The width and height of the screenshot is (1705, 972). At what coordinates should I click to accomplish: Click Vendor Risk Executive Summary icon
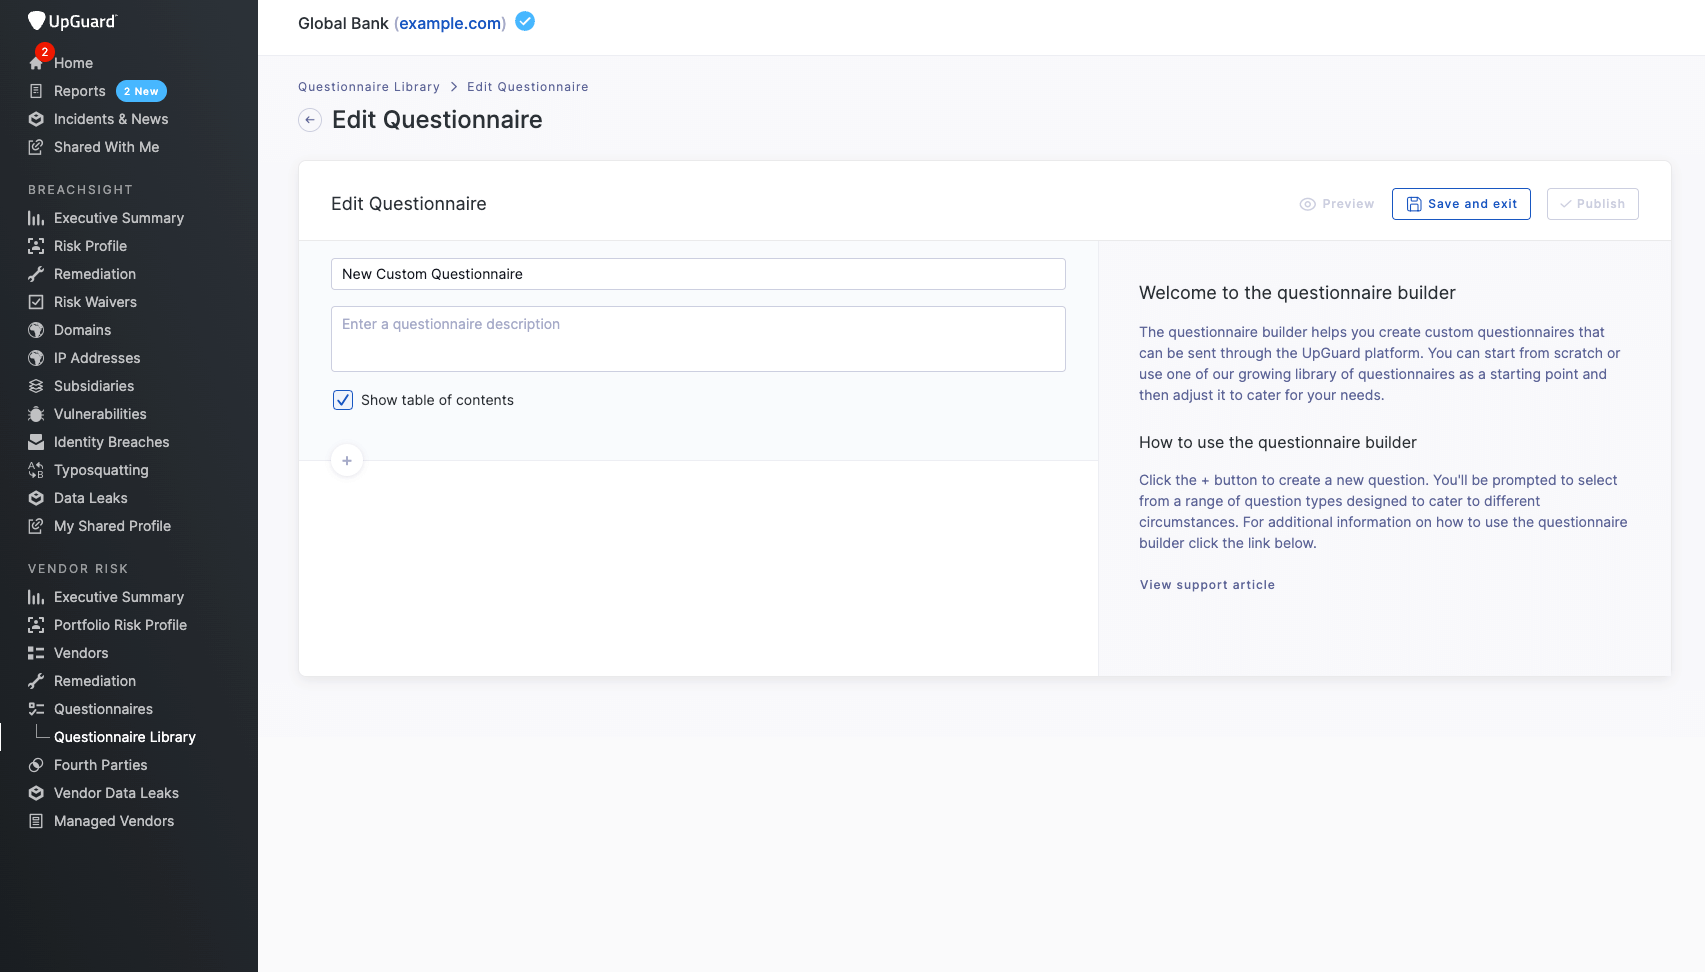click(x=36, y=597)
